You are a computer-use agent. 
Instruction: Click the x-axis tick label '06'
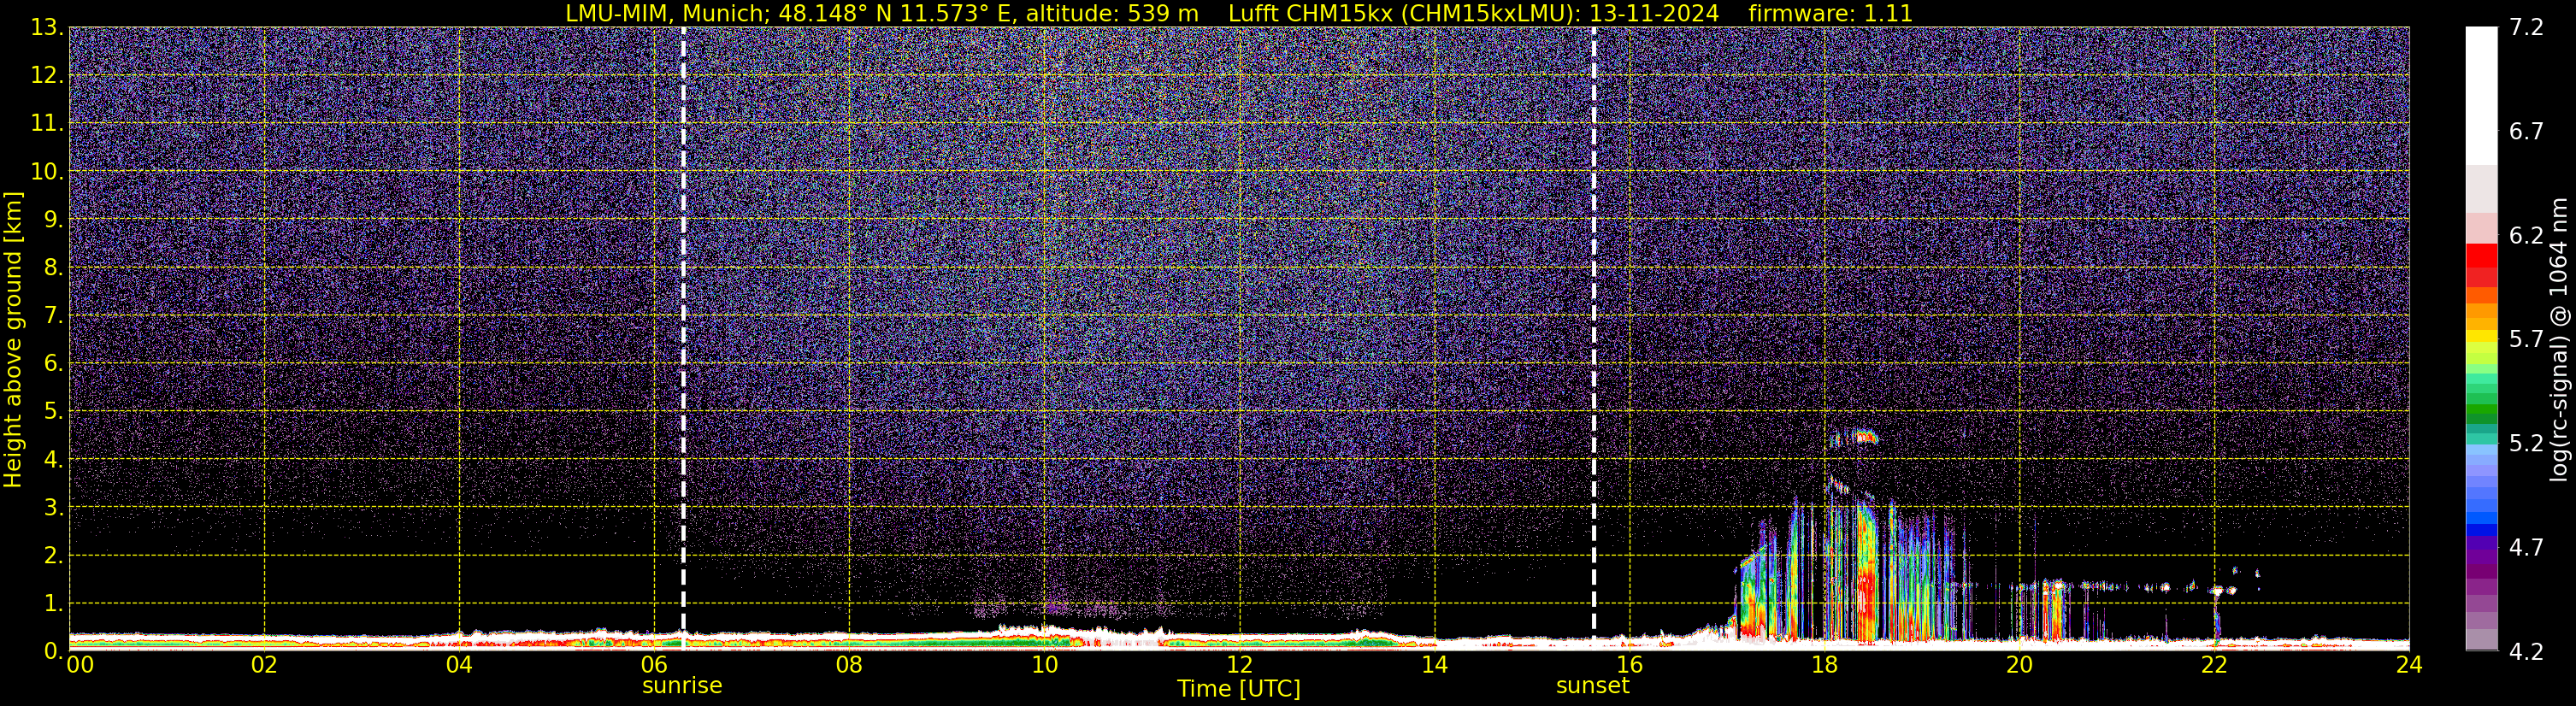click(x=654, y=665)
